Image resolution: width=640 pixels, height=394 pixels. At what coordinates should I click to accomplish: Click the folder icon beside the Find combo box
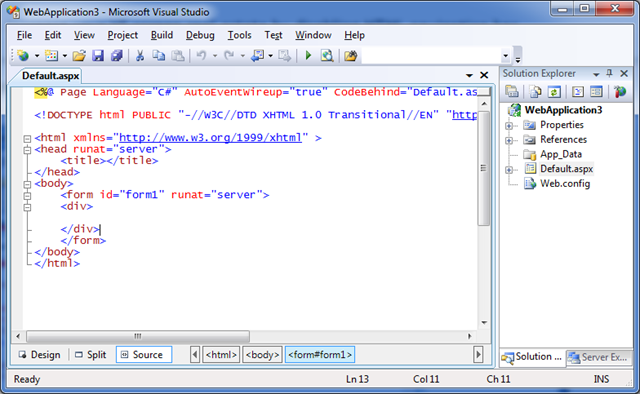coord(350,56)
